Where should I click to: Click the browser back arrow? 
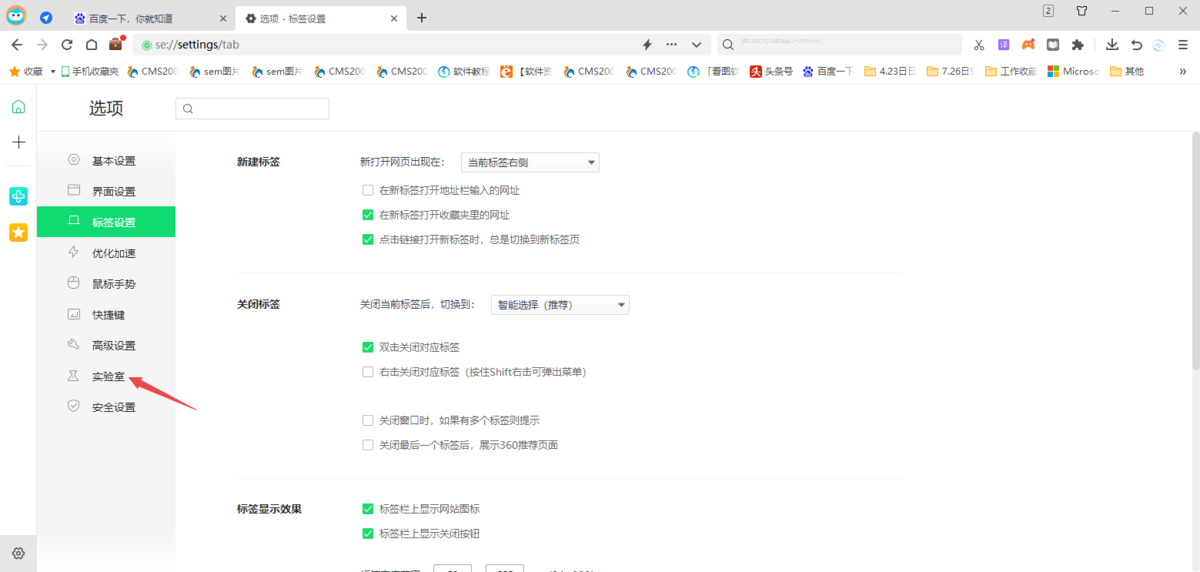16,44
